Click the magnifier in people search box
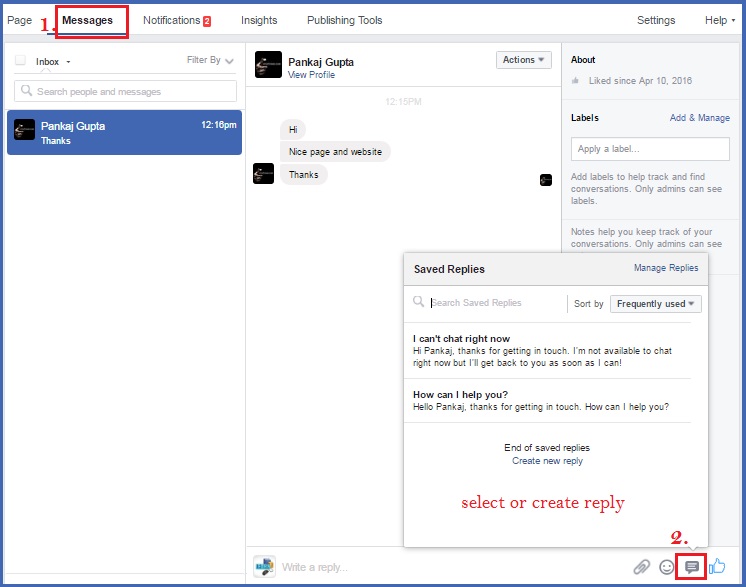746x587 pixels. 26,90
